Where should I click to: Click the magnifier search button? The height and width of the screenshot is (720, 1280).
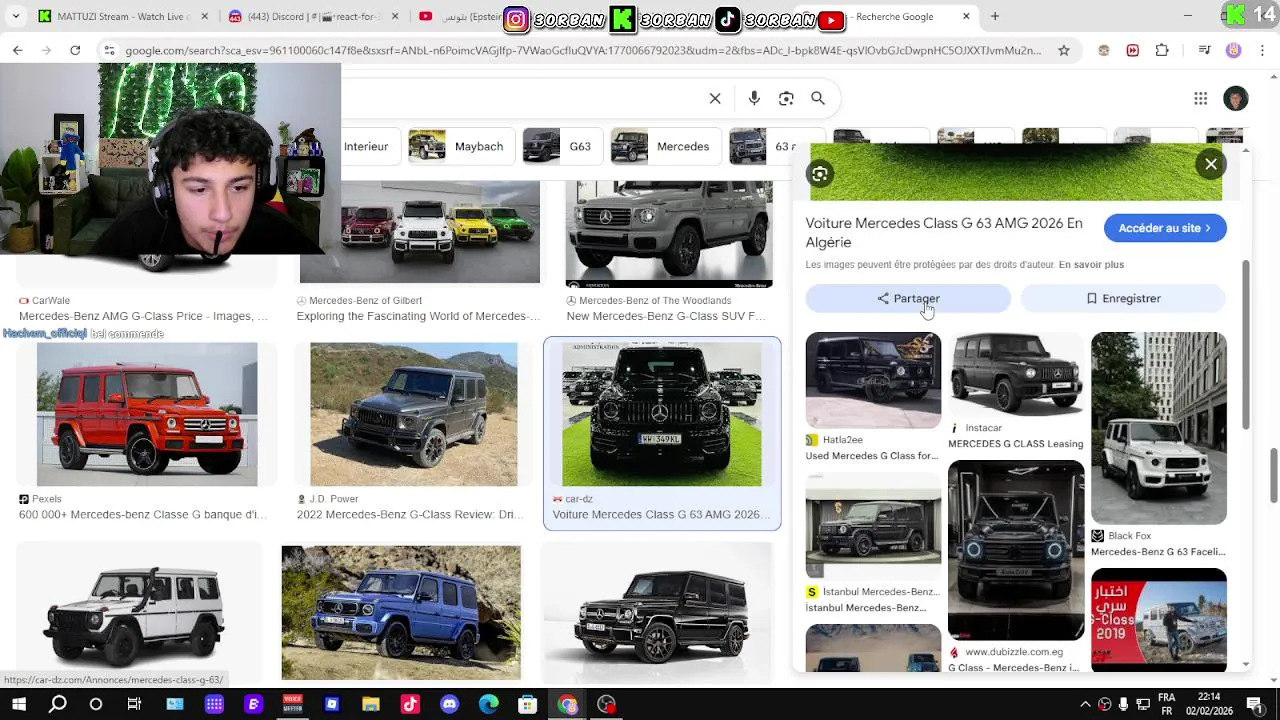click(818, 98)
